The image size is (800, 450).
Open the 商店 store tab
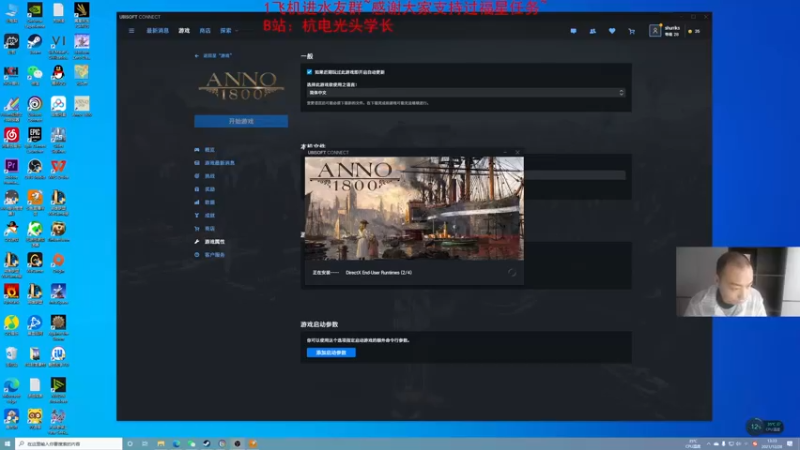tap(205, 31)
